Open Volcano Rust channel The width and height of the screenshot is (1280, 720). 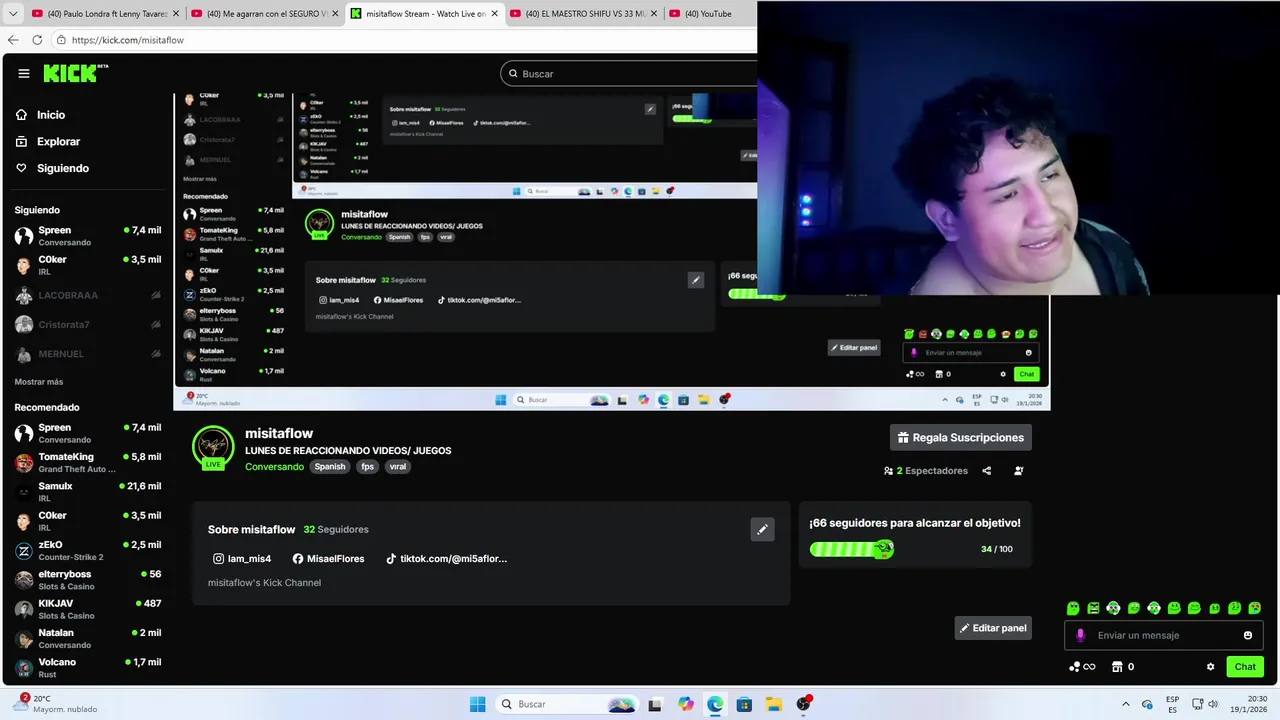[88, 667]
